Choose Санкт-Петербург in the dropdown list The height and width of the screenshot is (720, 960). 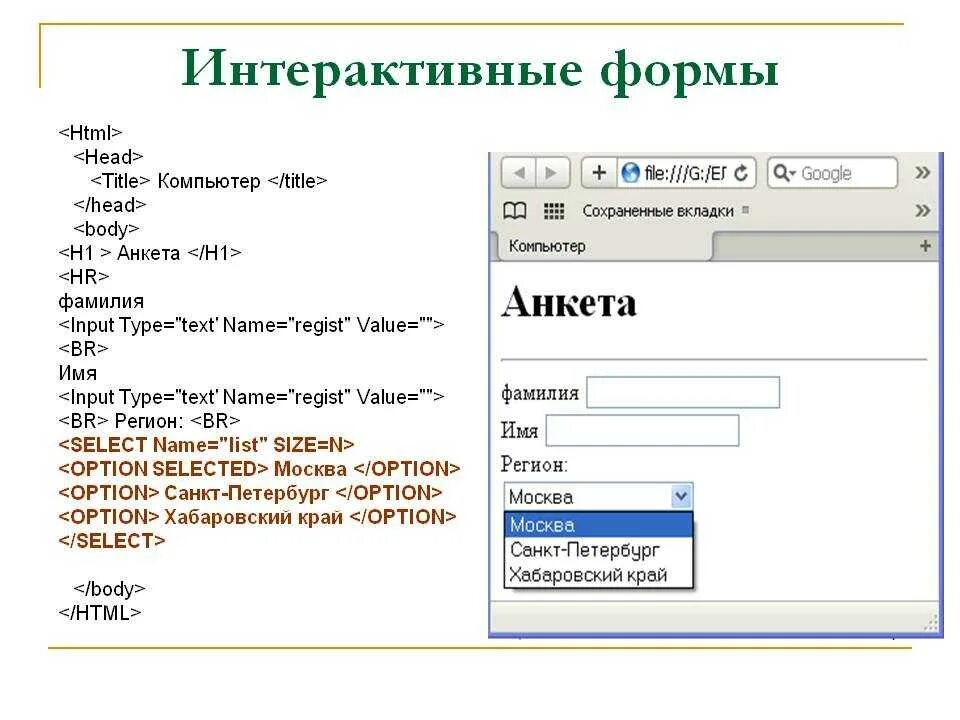[x=598, y=550]
